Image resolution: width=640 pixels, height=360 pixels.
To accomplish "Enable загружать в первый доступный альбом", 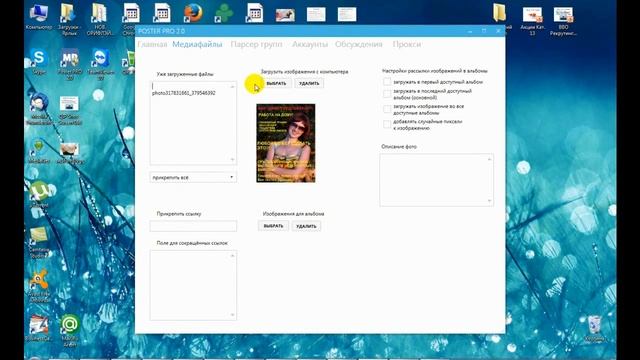I will pyautogui.click(x=387, y=82).
